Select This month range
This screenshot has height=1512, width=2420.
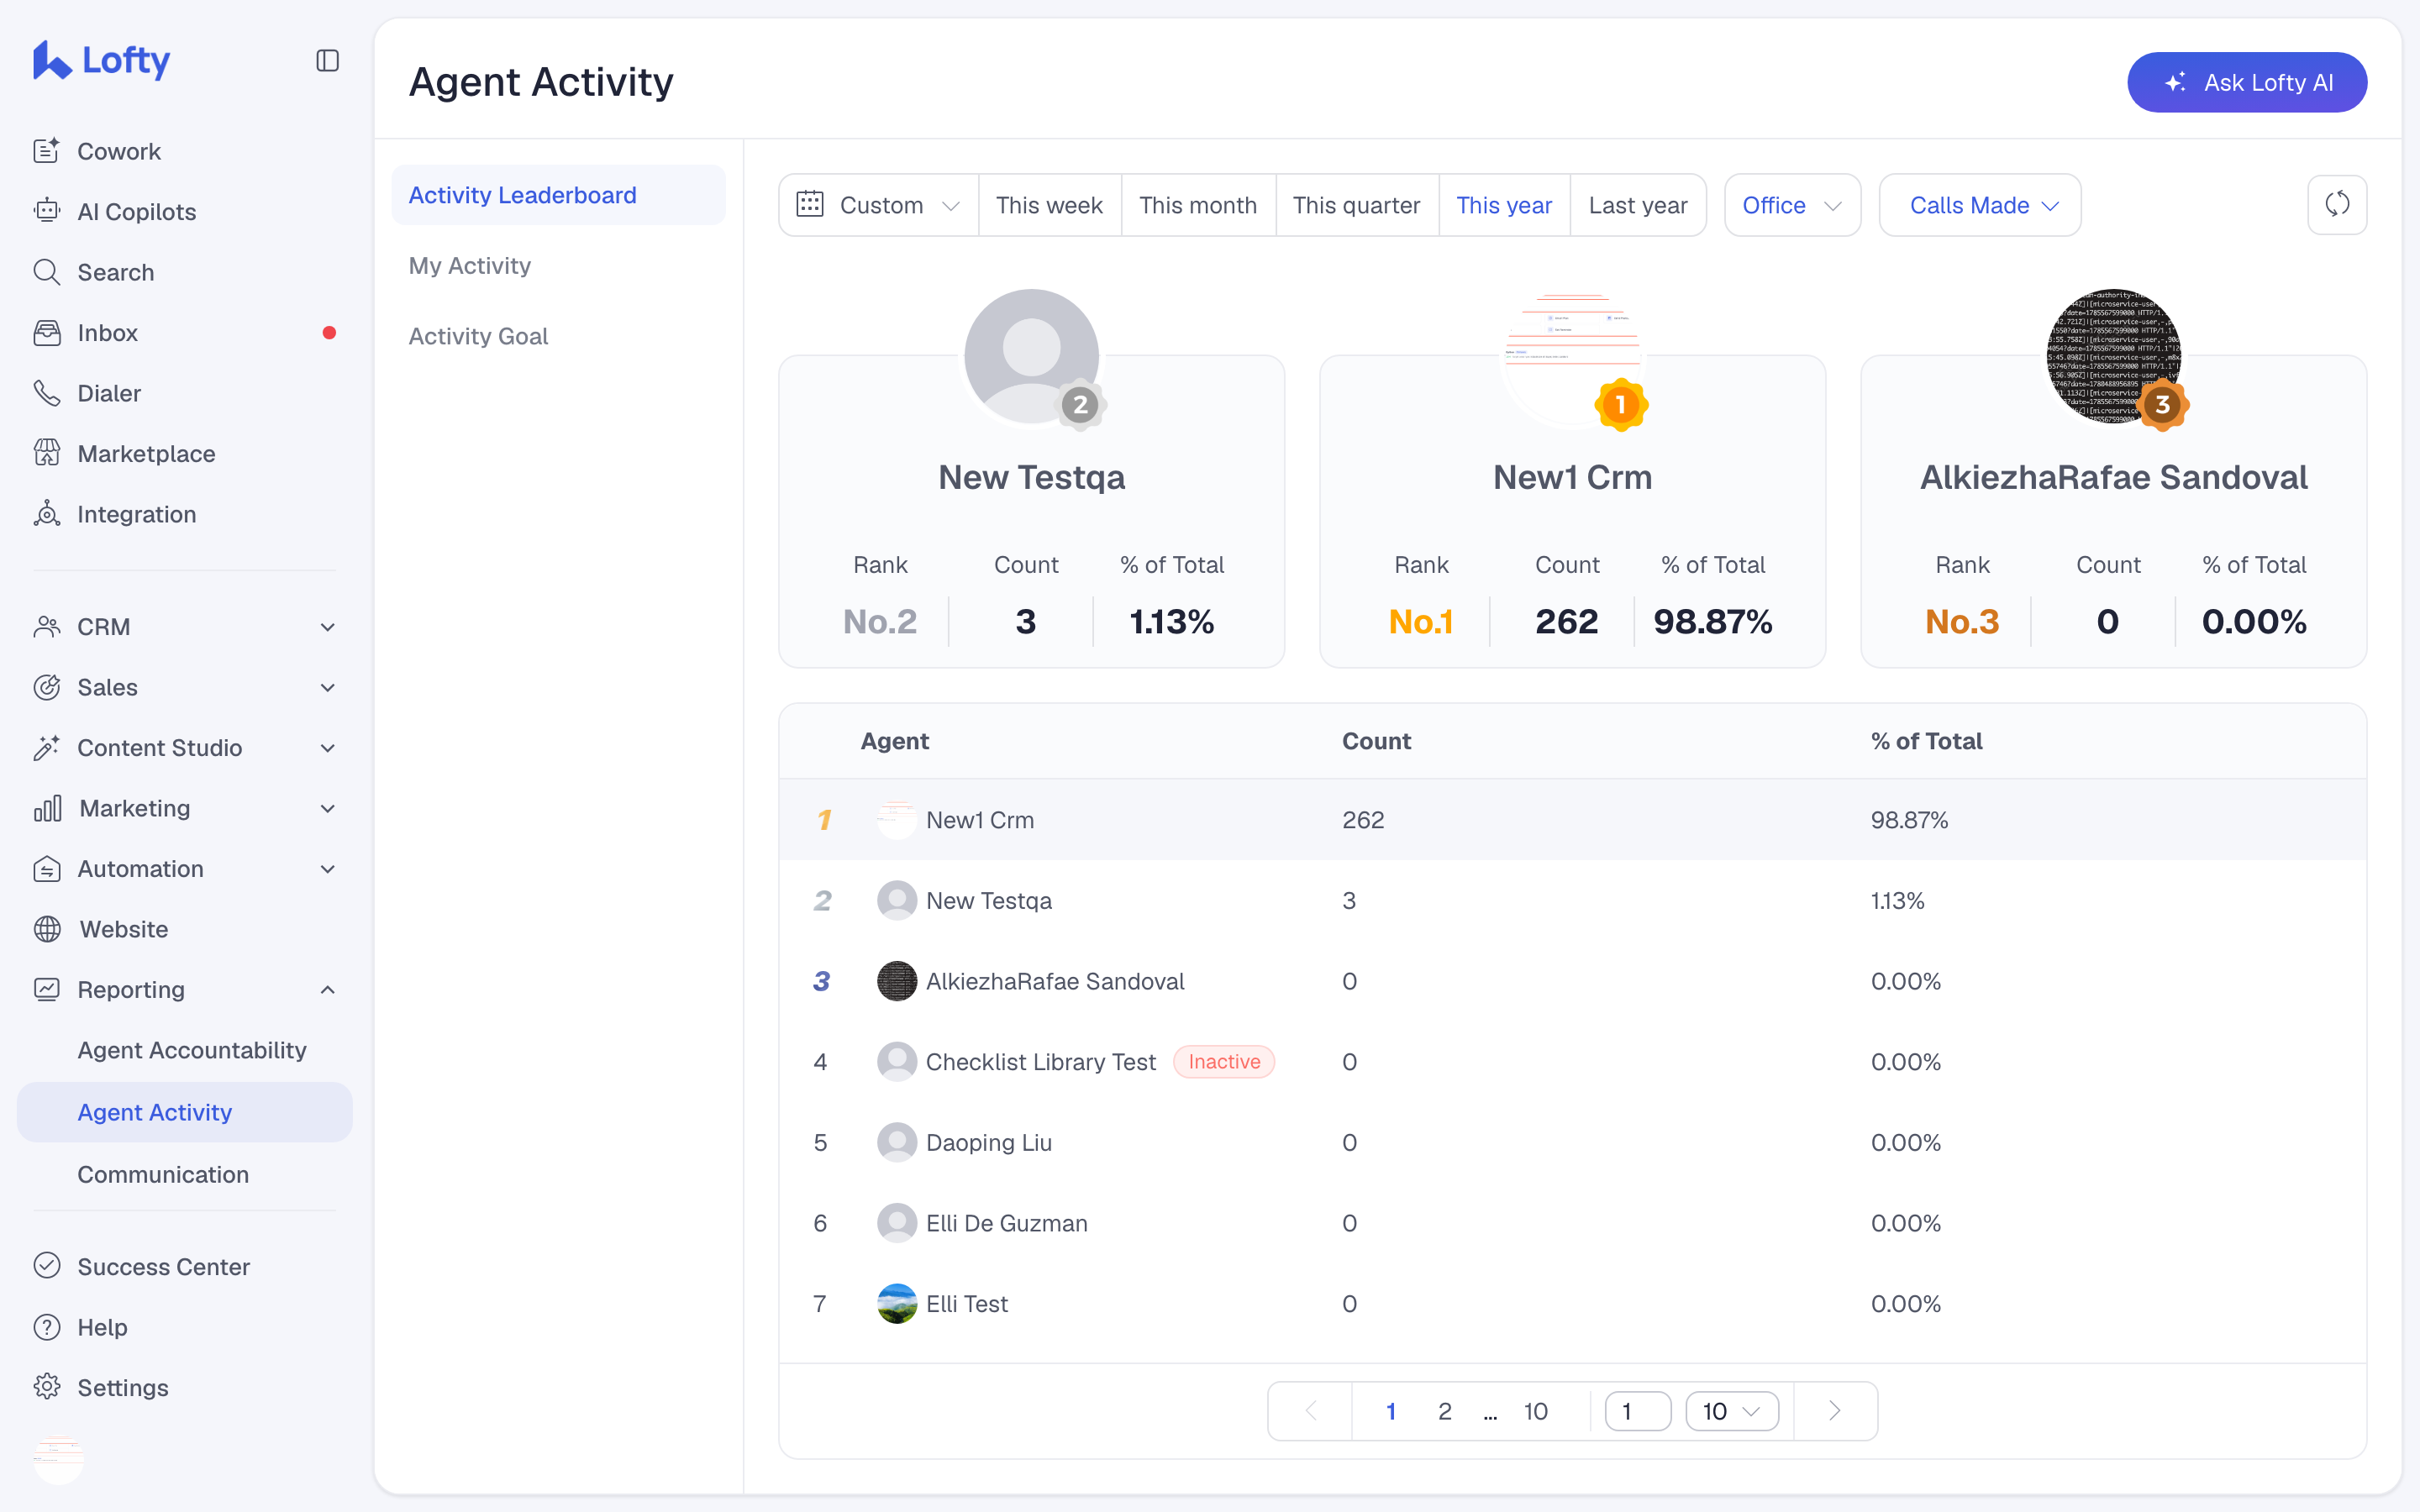pos(1198,205)
